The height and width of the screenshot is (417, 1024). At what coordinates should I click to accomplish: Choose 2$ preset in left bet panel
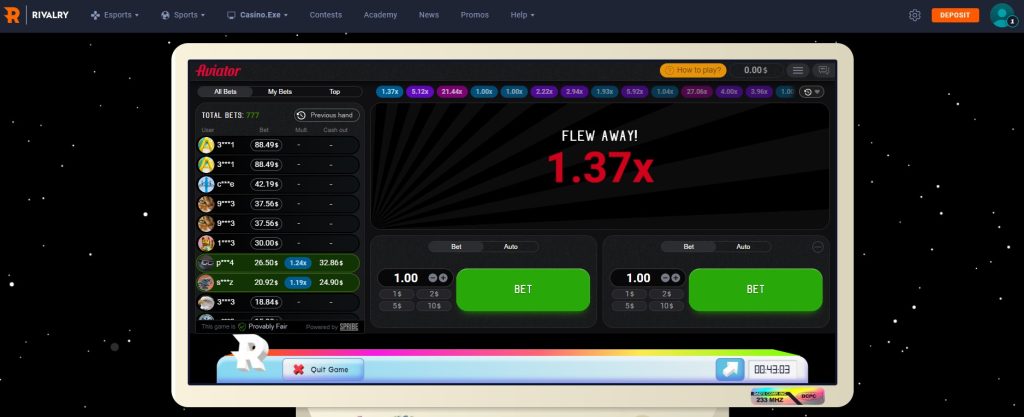(x=434, y=294)
